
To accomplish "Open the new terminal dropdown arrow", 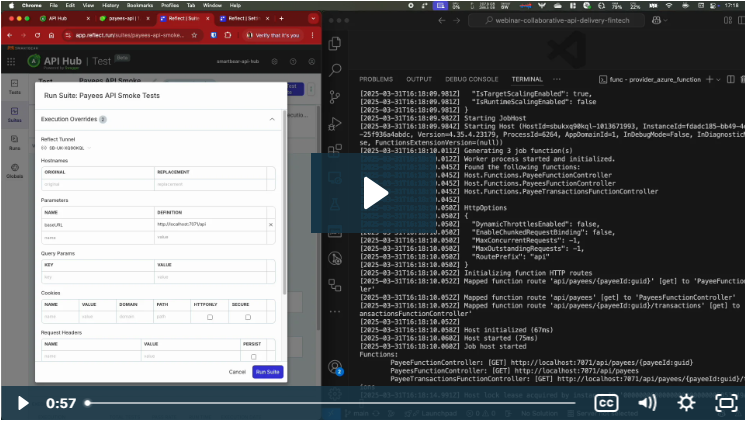I will (718, 80).
